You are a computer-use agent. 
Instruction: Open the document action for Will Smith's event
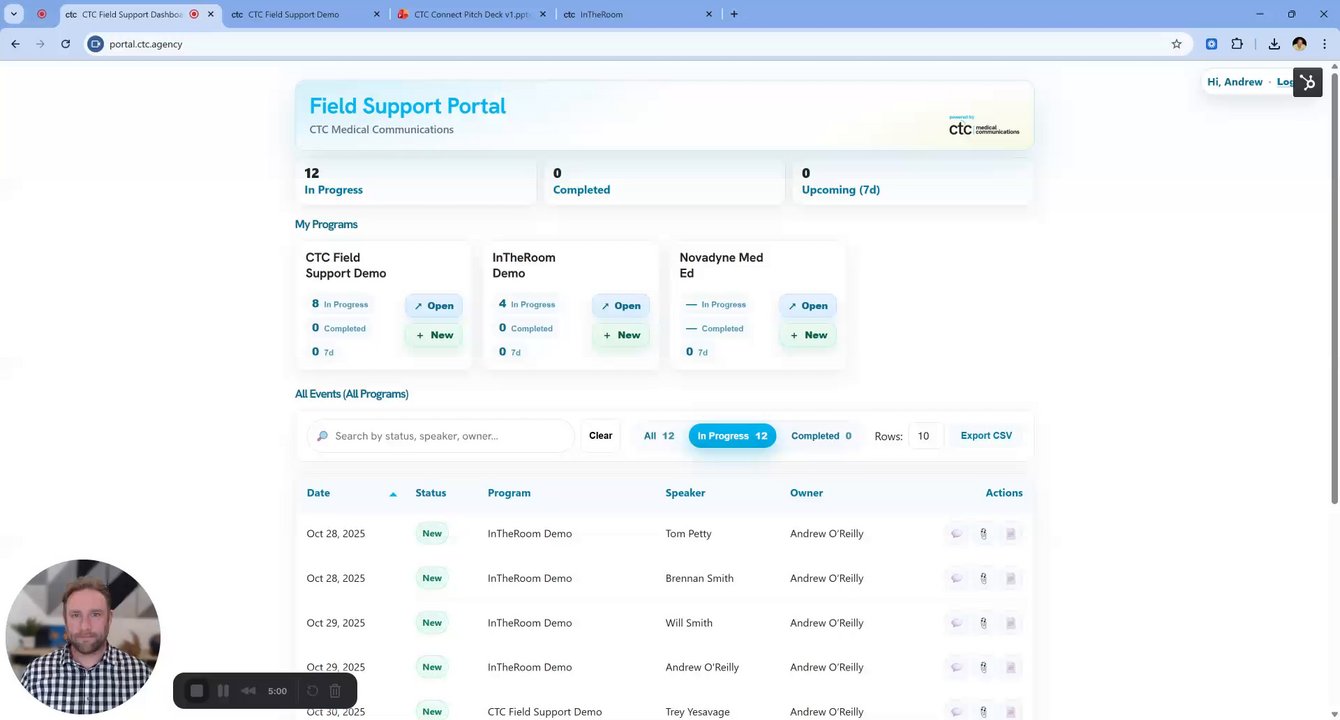coord(1010,623)
